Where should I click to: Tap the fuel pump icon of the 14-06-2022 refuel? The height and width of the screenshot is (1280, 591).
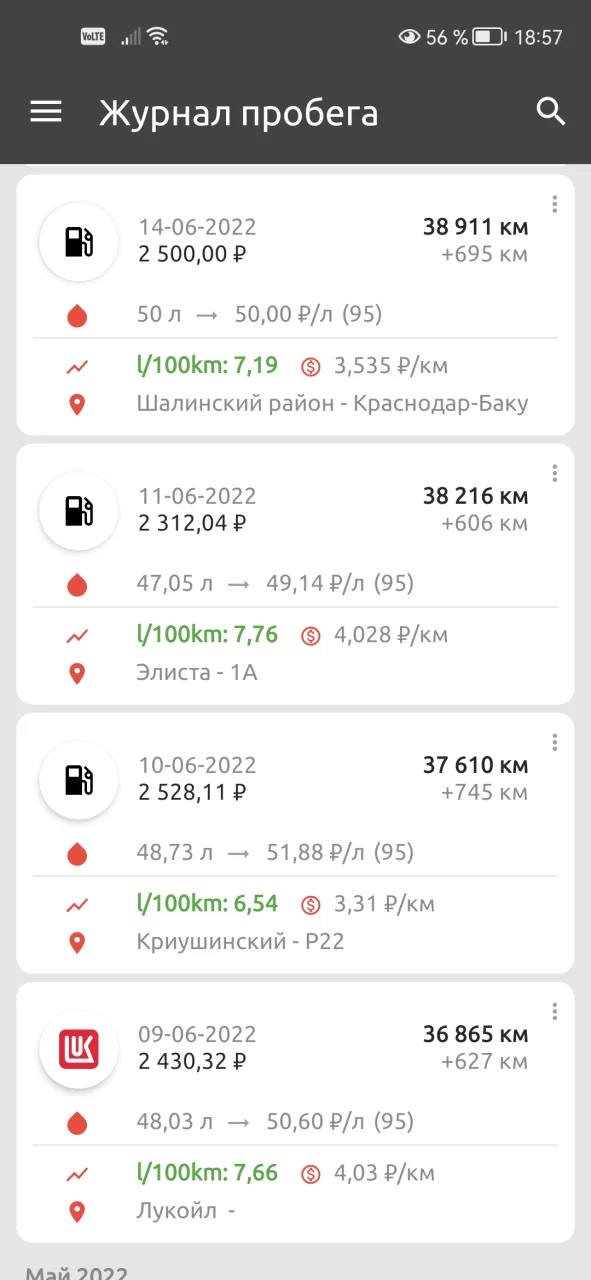click(79, 242)
